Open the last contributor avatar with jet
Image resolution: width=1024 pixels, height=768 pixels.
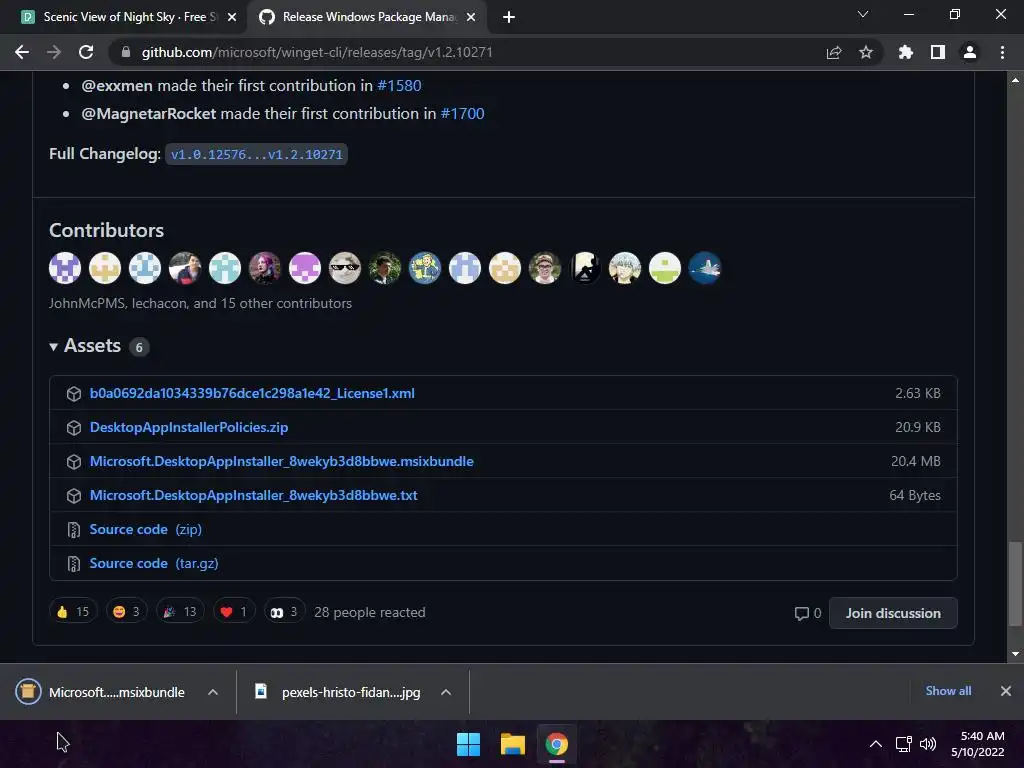coord(705,268)
